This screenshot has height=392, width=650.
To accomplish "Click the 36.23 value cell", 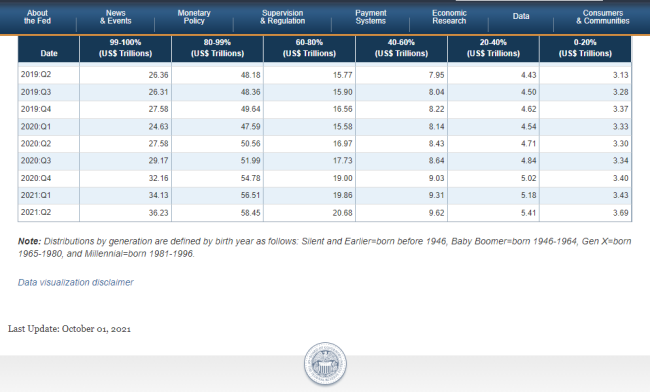I will tap(125, 213).
